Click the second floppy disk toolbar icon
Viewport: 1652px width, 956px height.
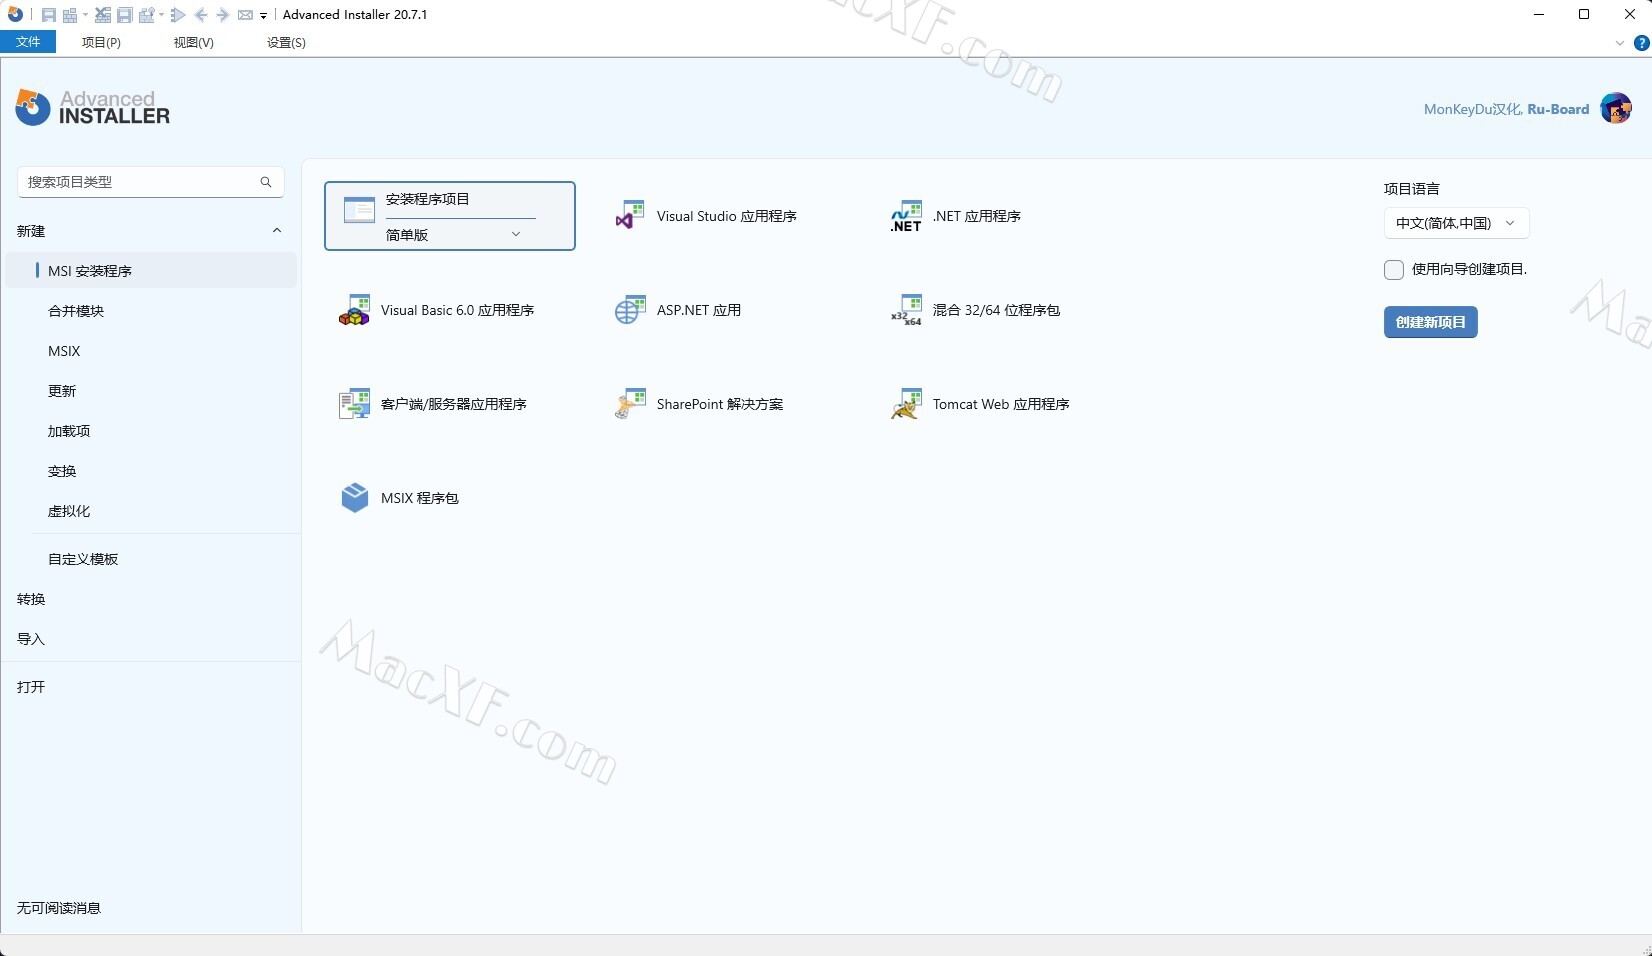click(x=125, y=15)
